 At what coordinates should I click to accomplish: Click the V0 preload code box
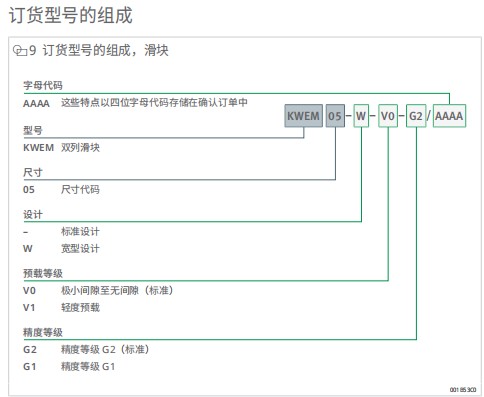pyautogui.click(x=388, y=116)
